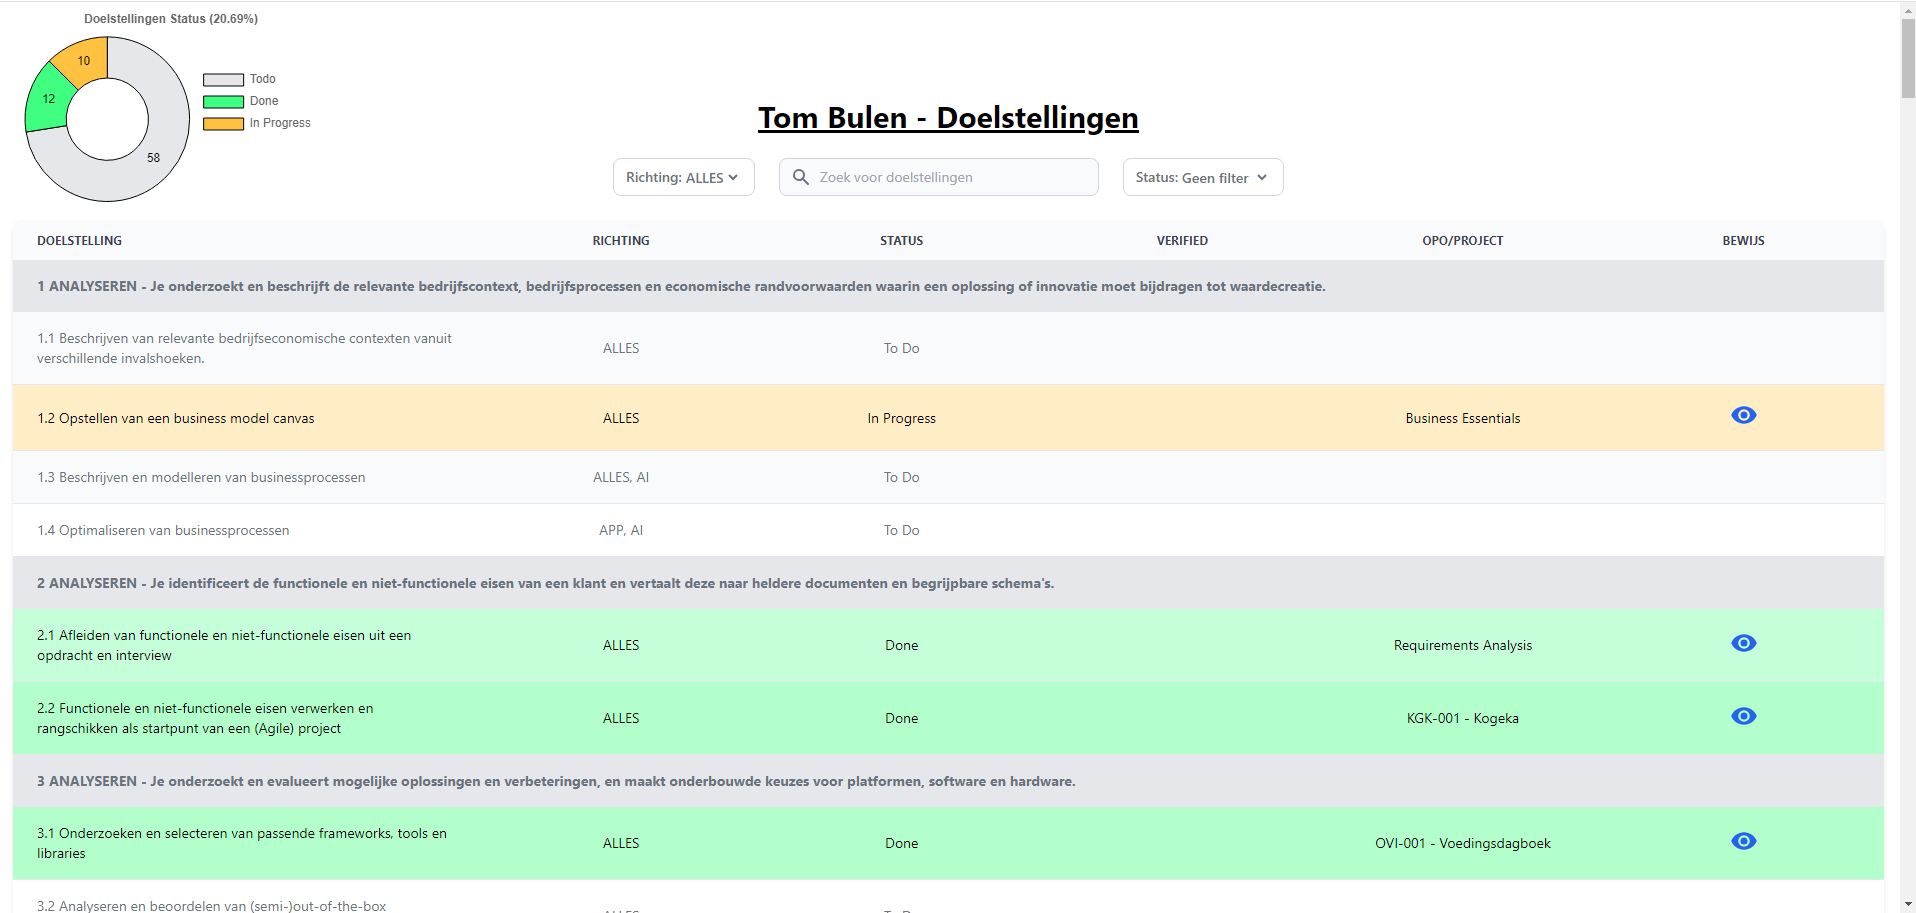Viewport: 1916px width, 913px height.
Task: Open eye icon for KGK-001 - Kogeka
Action: click(x=1743, y=716)
